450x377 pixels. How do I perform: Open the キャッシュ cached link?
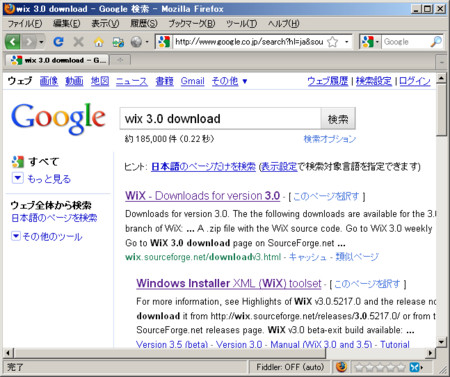(x=307, y=257)
